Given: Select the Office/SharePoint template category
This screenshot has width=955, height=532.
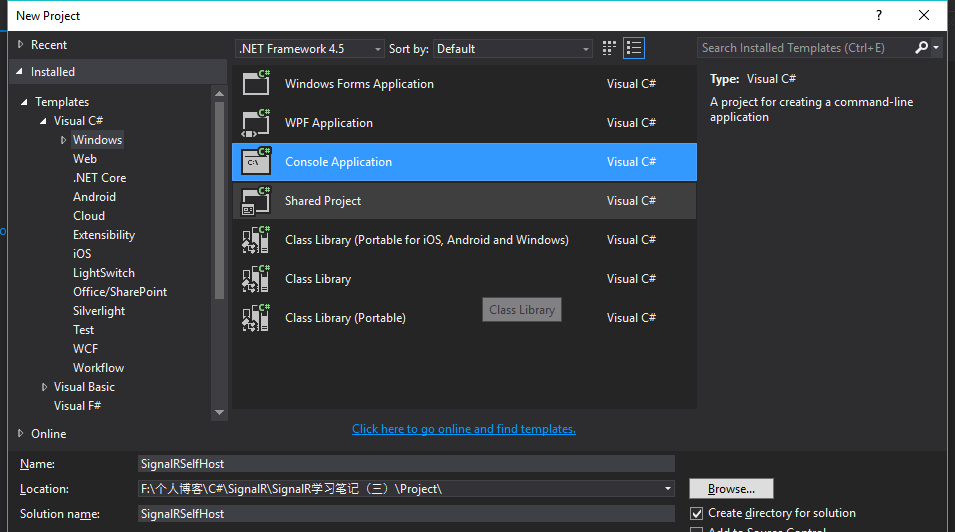Looking at the screenshot, I should [x=120, y=291].
